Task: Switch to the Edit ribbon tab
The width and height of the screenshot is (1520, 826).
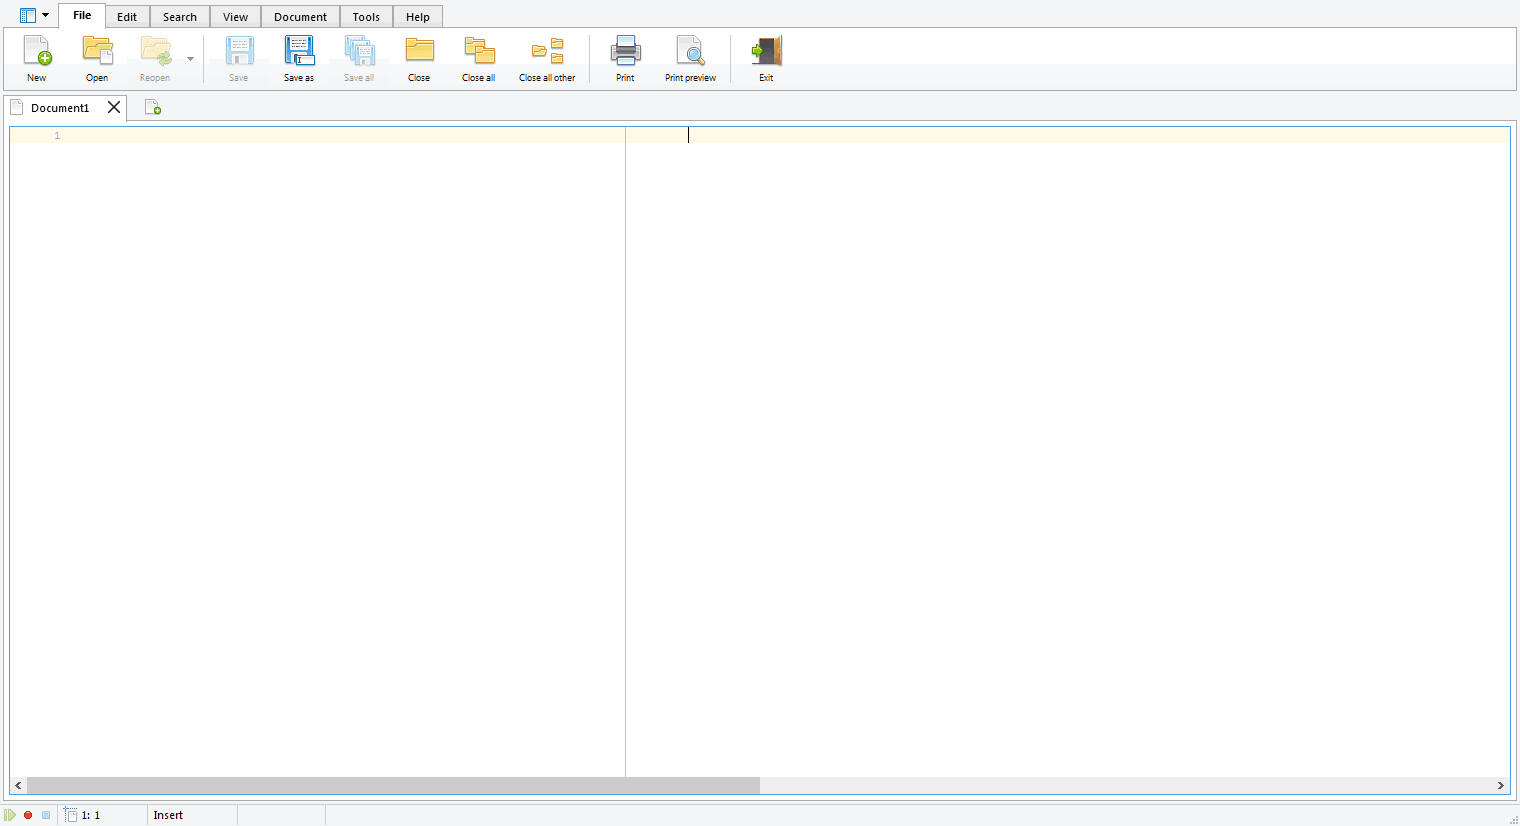Action: pyautogui.click(x=126, y=16)
